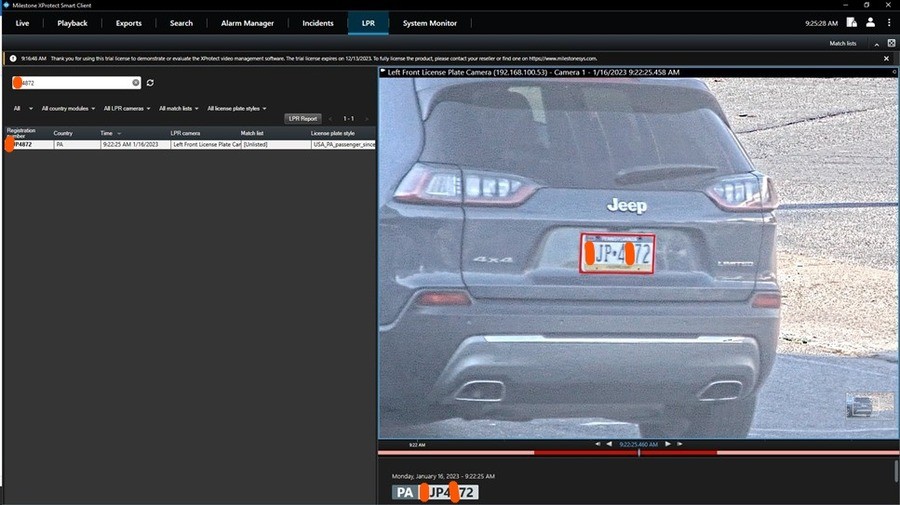
Task: Click the PA country badge in the details panel
Action: coord(405,492)
